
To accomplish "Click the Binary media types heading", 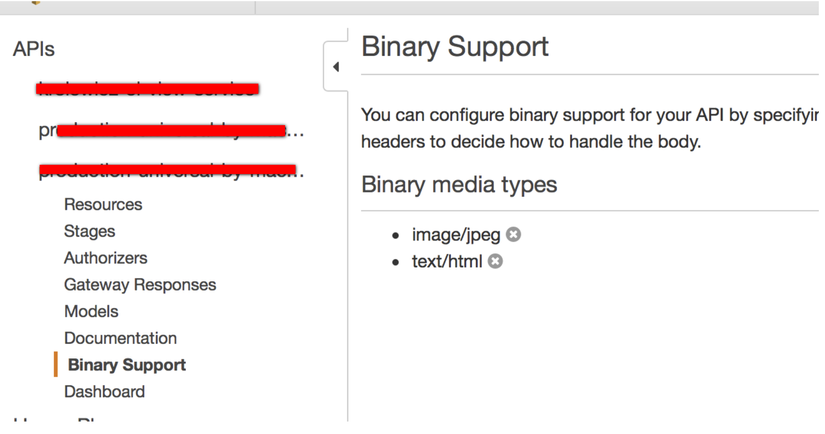I will (x=459, y=185).
